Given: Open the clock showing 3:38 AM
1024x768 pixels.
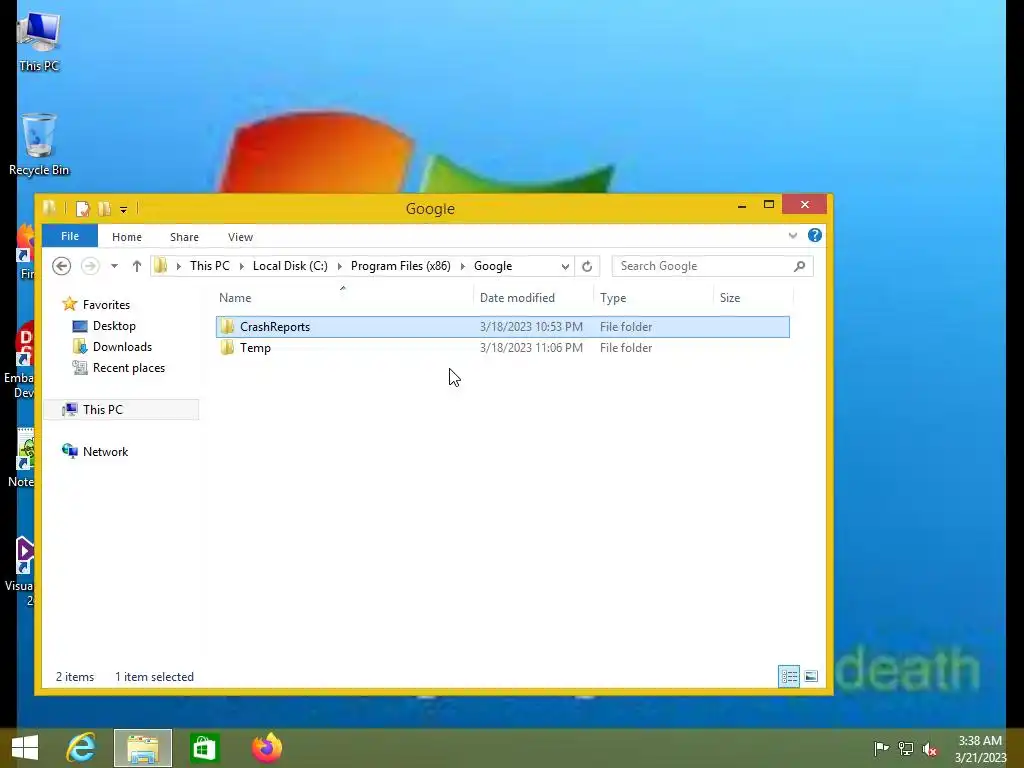Looking at the screenshot, I should click(x=980, y=748).
